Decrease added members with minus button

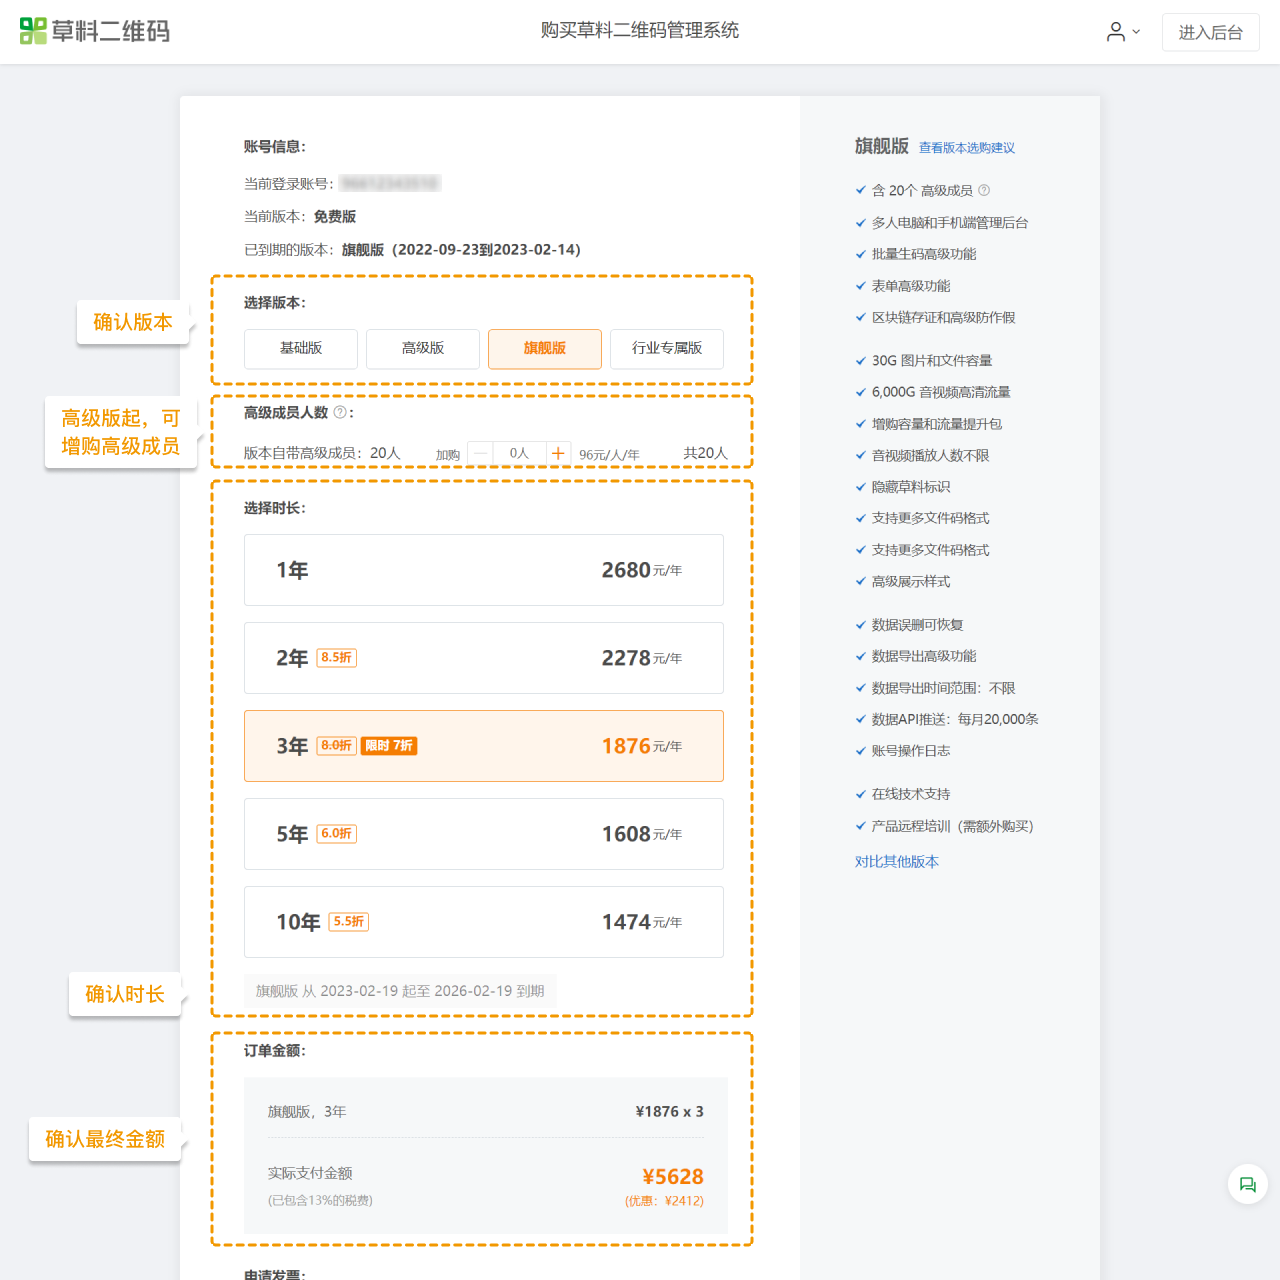tap(480, 454)
